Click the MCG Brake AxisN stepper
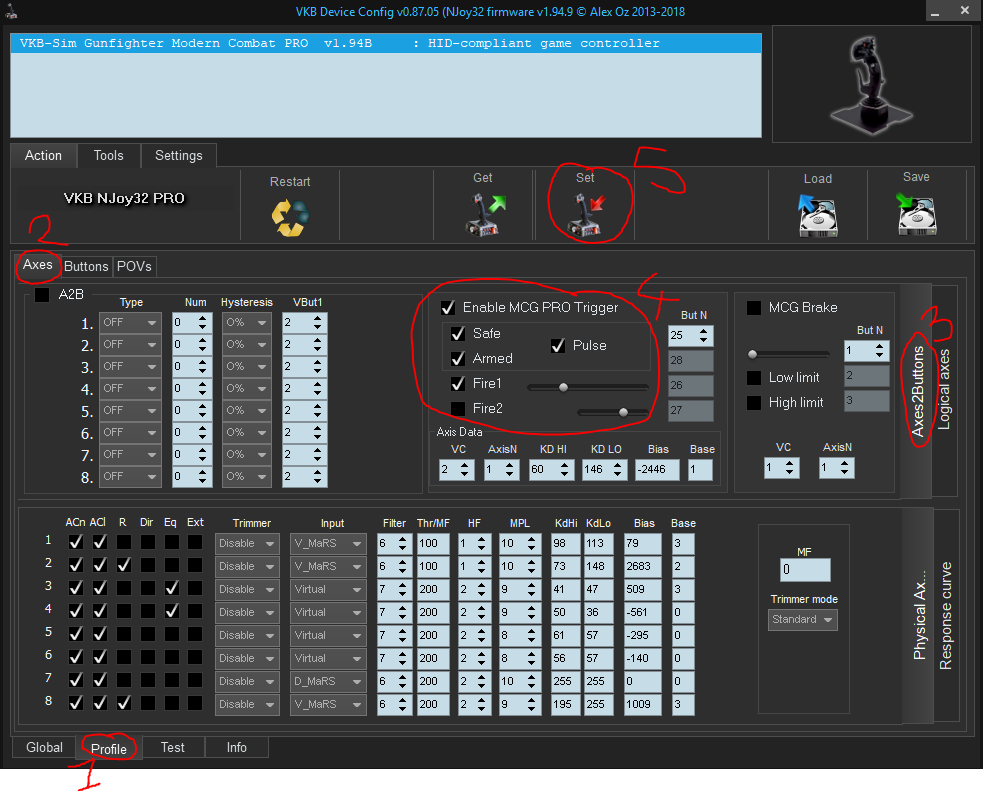This screenshot has height=791, width=983. pyautogui.click(x=837, y=468)
